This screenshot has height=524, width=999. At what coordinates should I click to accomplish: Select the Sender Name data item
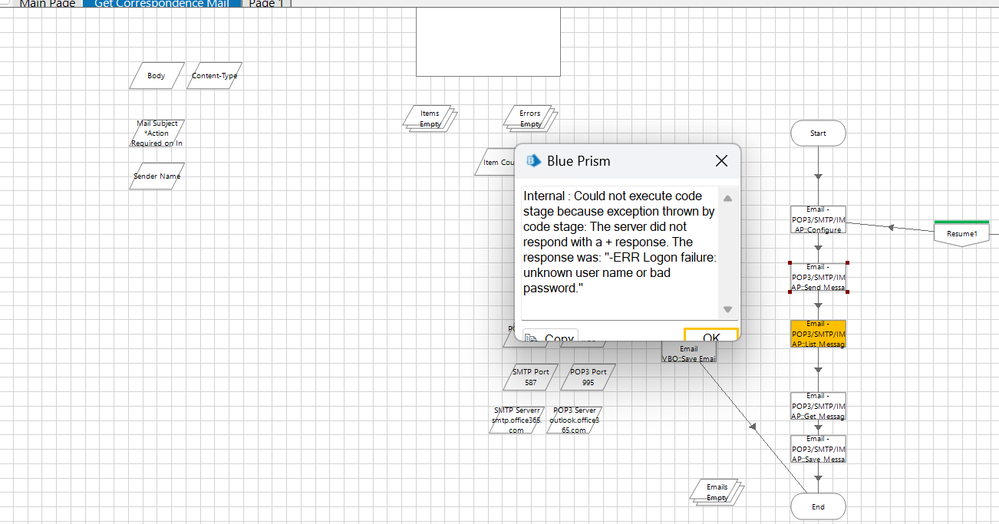tap(157, 176)
